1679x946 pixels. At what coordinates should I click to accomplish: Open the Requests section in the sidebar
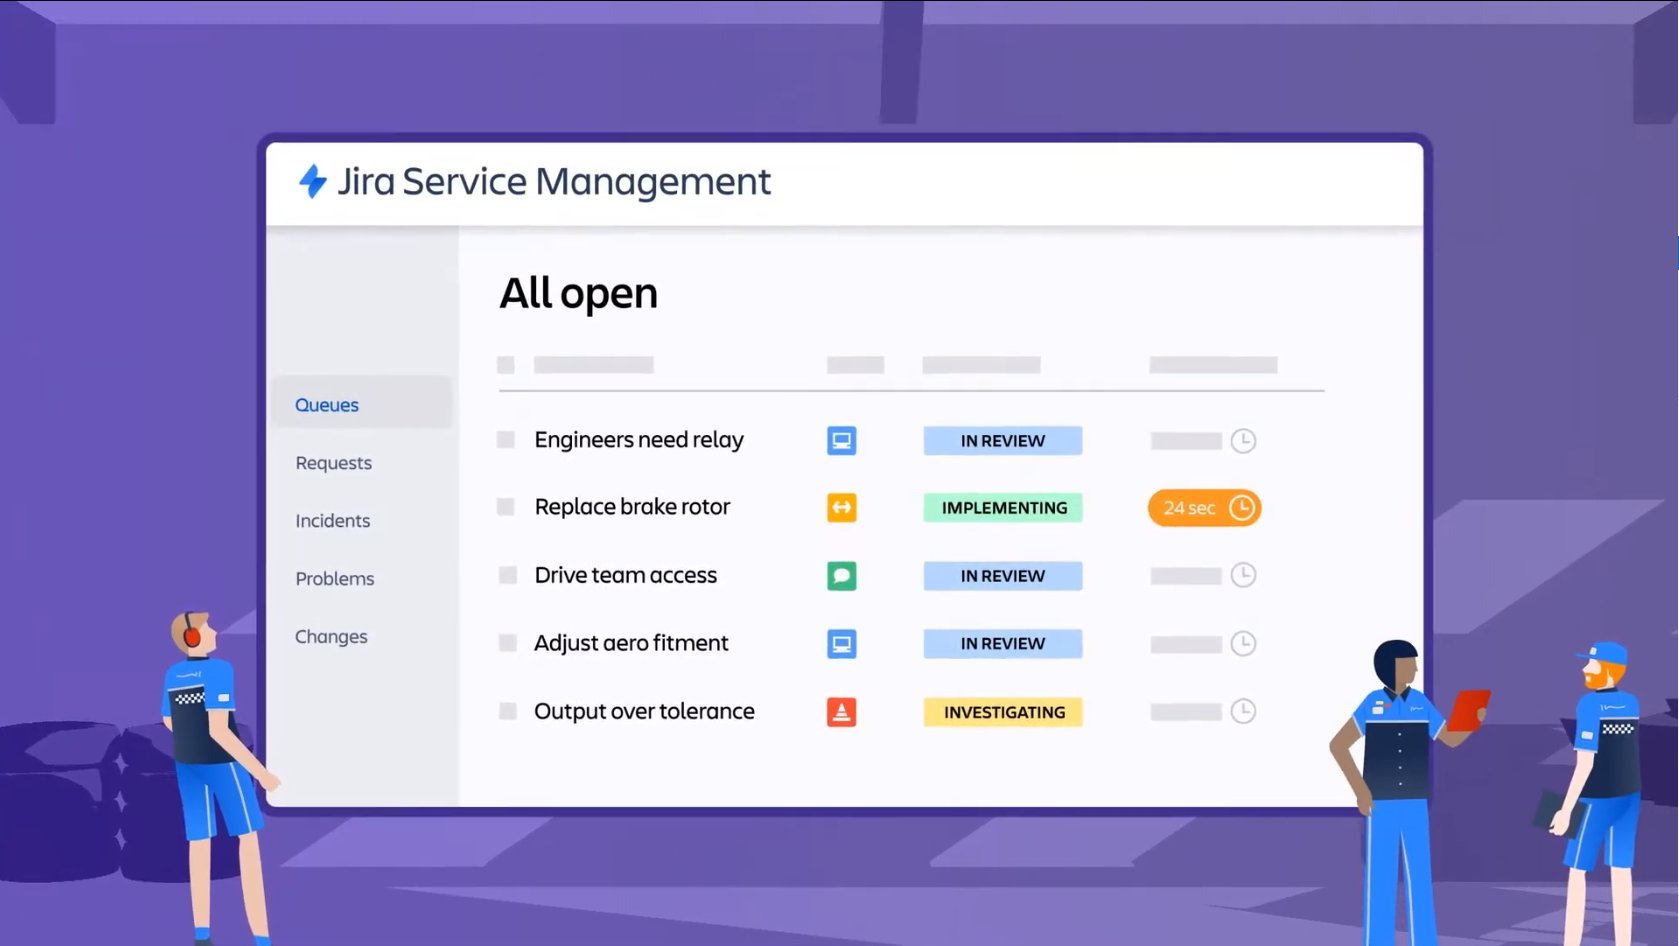point(333,462)
